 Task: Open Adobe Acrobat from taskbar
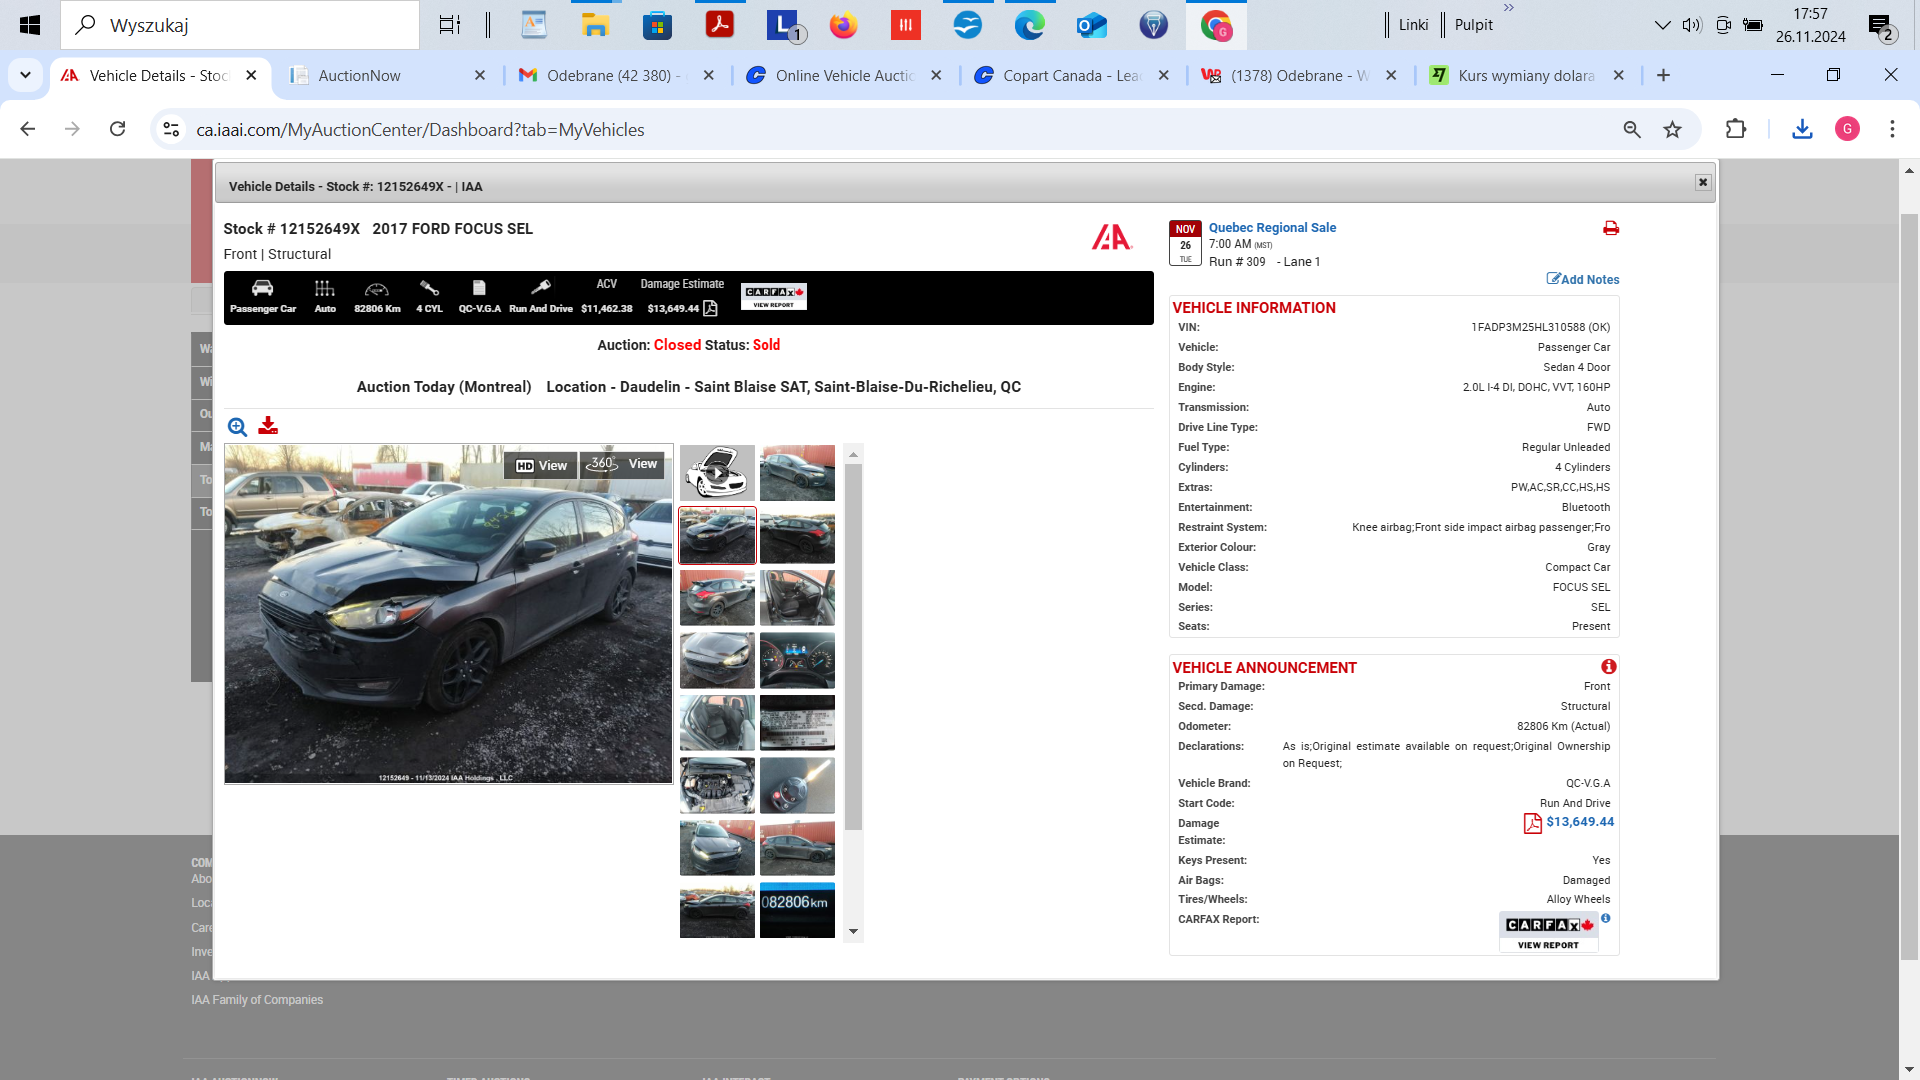click(719, 25)
